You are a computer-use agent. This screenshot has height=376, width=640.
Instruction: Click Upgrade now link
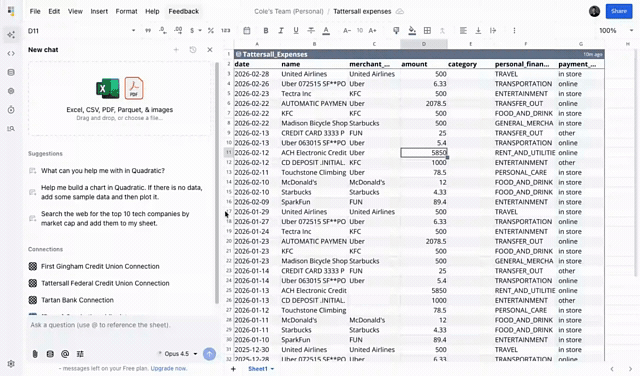point(169,368)
